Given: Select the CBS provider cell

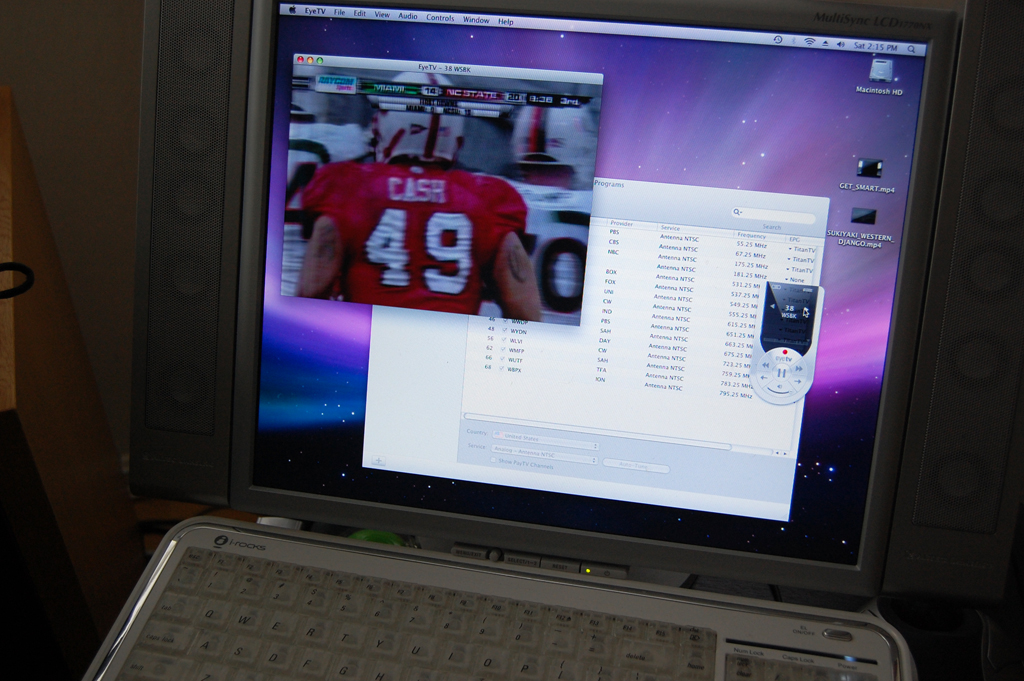Looking at the screenshot, I should coord(613,242).
